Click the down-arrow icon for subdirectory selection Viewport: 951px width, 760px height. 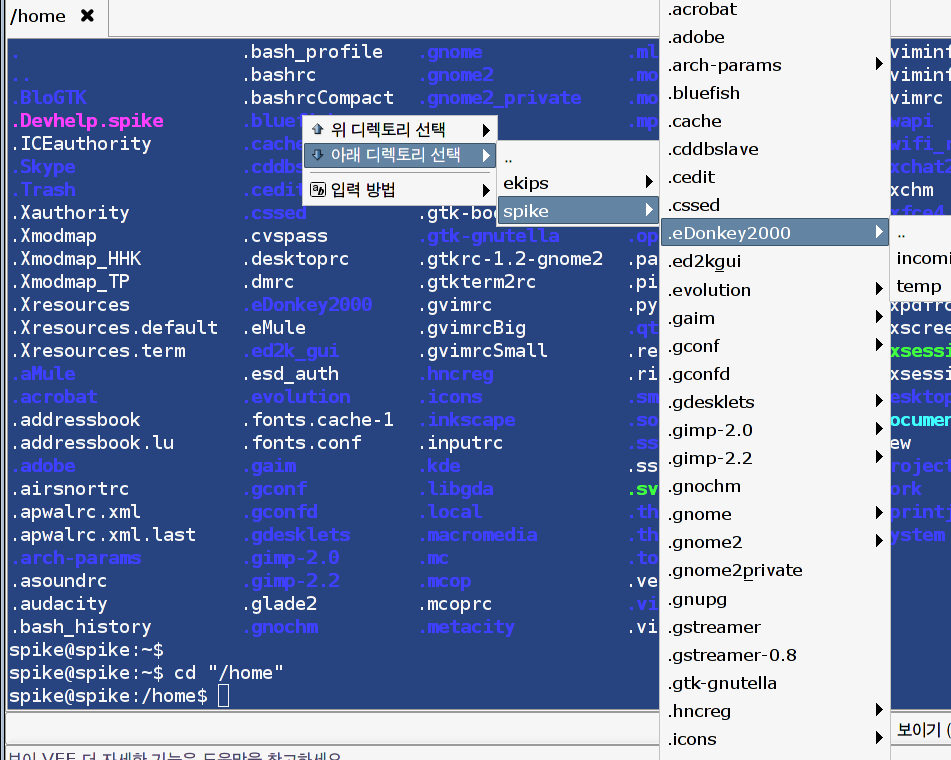click(x=318, y=155)
